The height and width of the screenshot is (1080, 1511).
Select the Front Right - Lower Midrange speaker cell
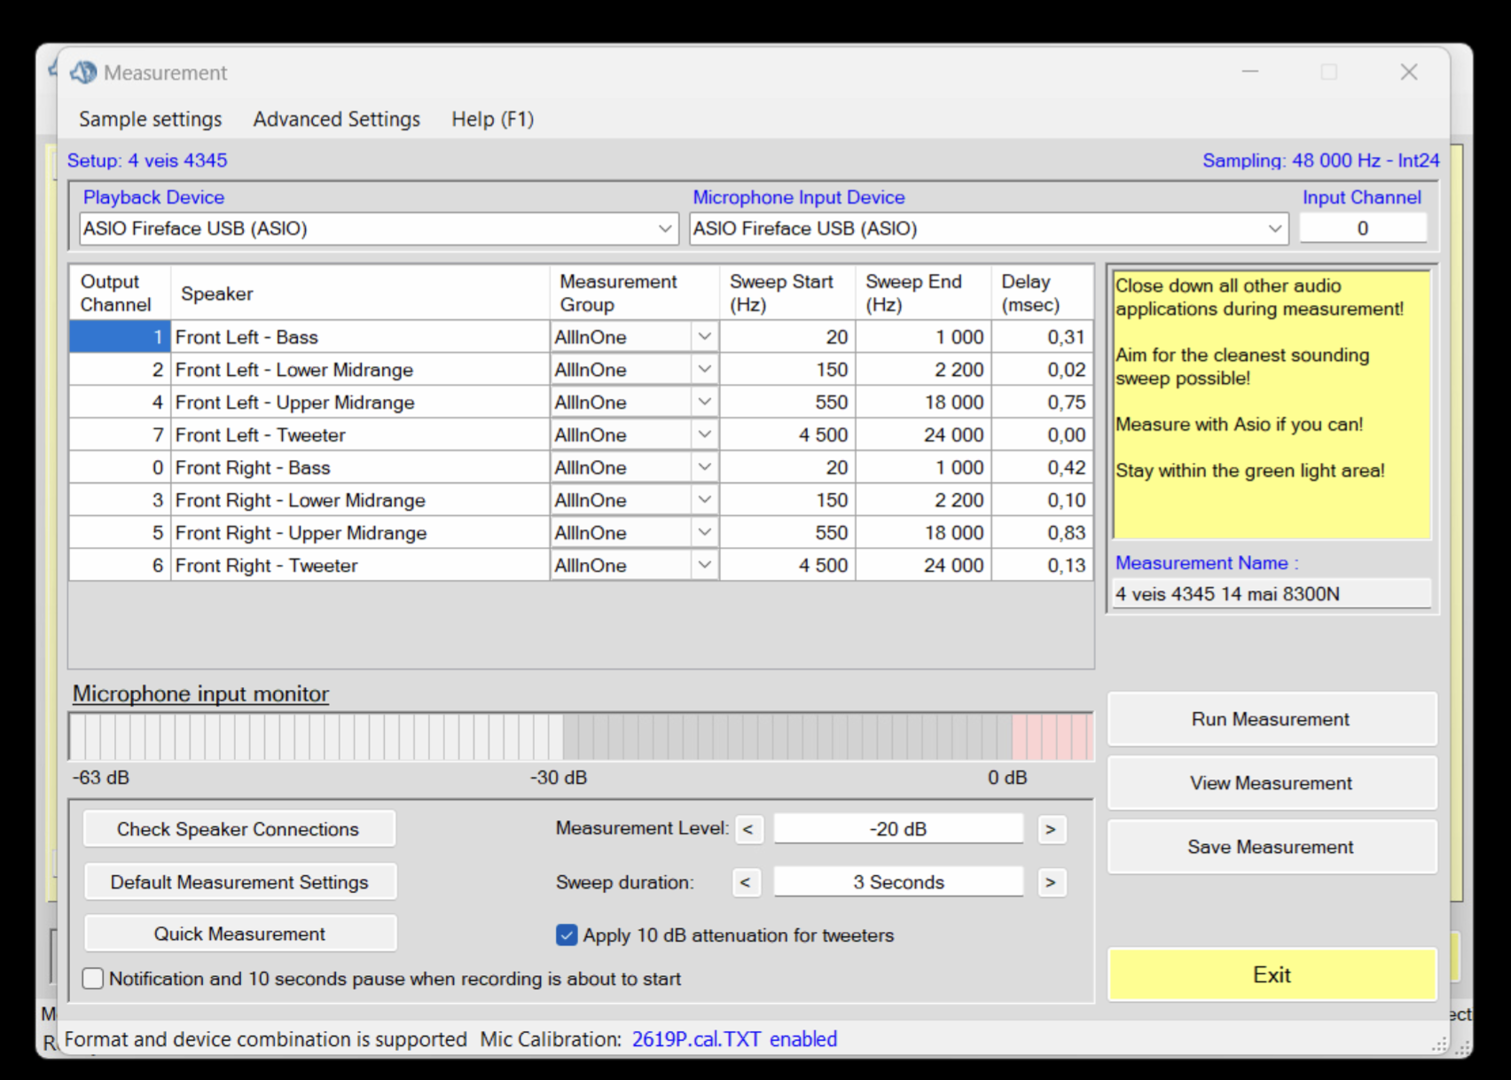point(360,500)
